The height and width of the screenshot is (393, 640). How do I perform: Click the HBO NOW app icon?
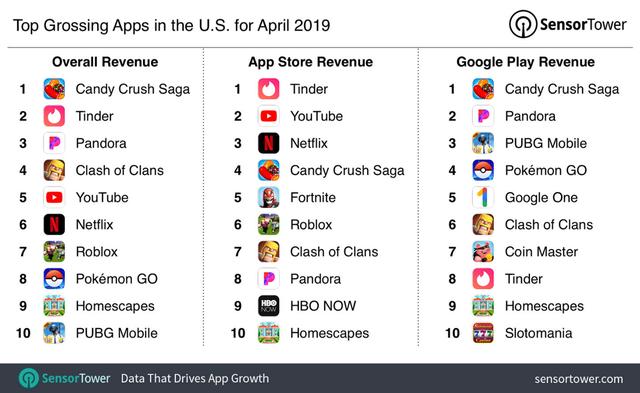269,306
